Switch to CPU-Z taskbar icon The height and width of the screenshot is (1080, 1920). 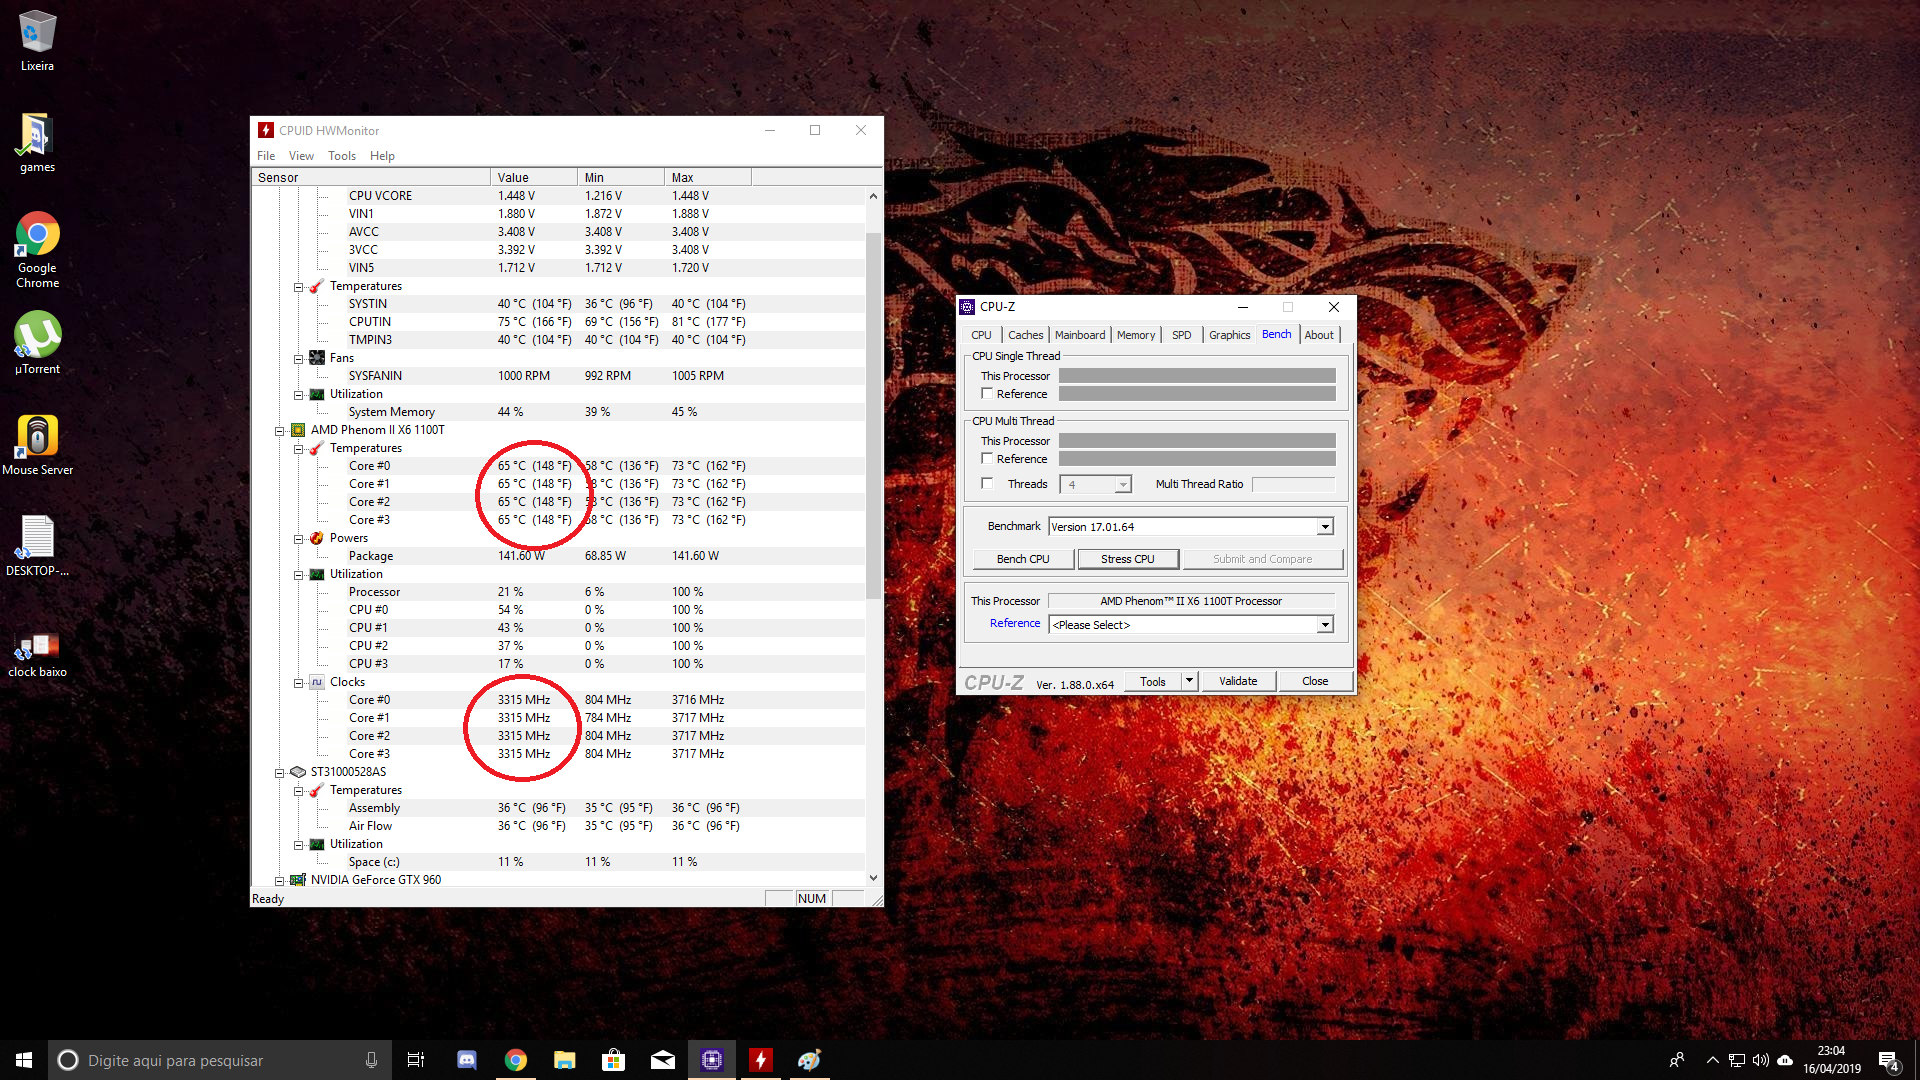point(712,1060)
